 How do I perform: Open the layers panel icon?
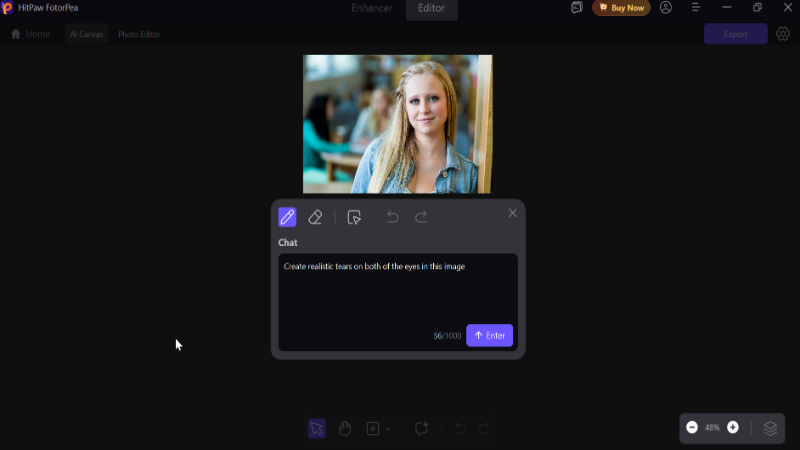click(x=770, y=427)
